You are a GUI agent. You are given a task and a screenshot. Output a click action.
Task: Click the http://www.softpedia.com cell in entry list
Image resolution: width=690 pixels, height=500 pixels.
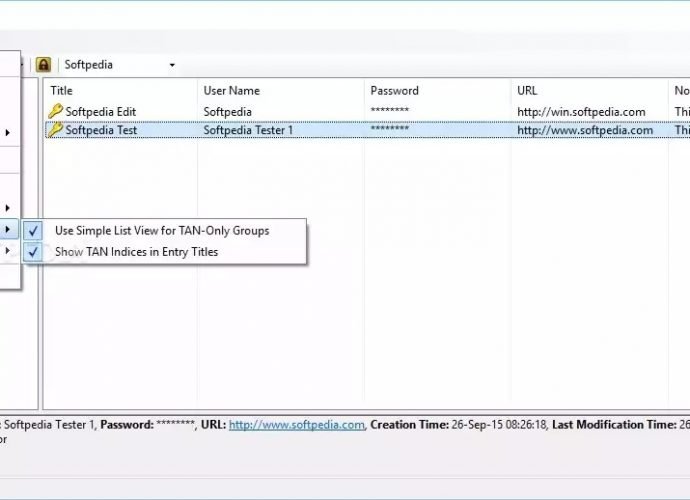click(585, 130)
